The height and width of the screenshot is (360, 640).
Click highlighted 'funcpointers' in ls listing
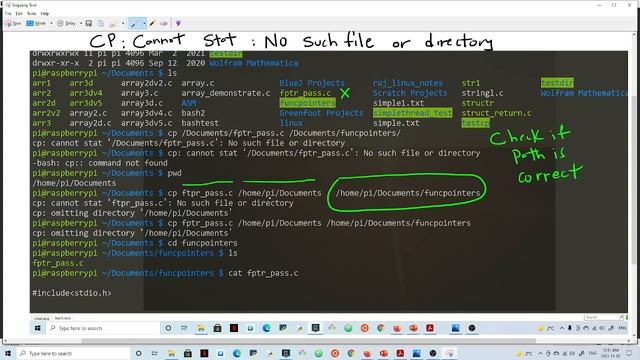click(x=307, y=103)
